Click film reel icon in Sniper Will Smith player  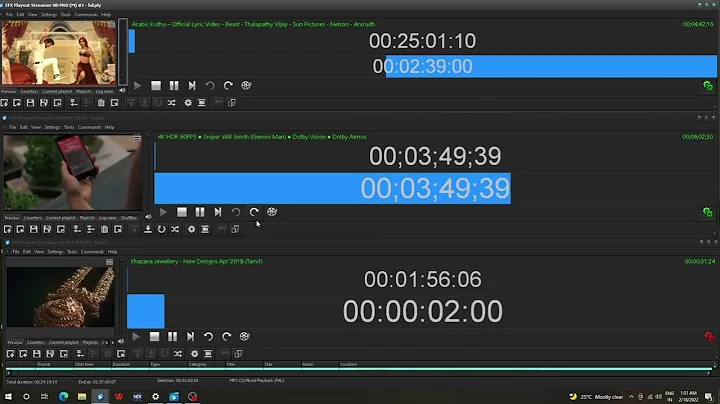click(272, 212)
